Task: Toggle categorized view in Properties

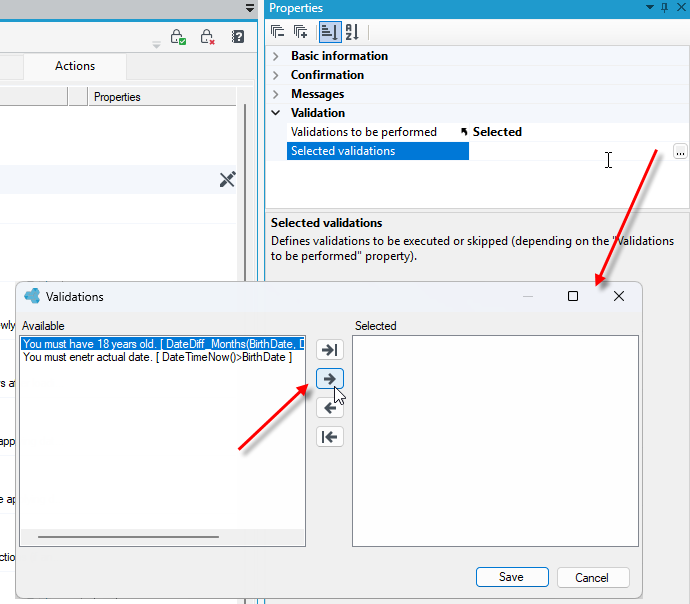Action: [330, 32]
